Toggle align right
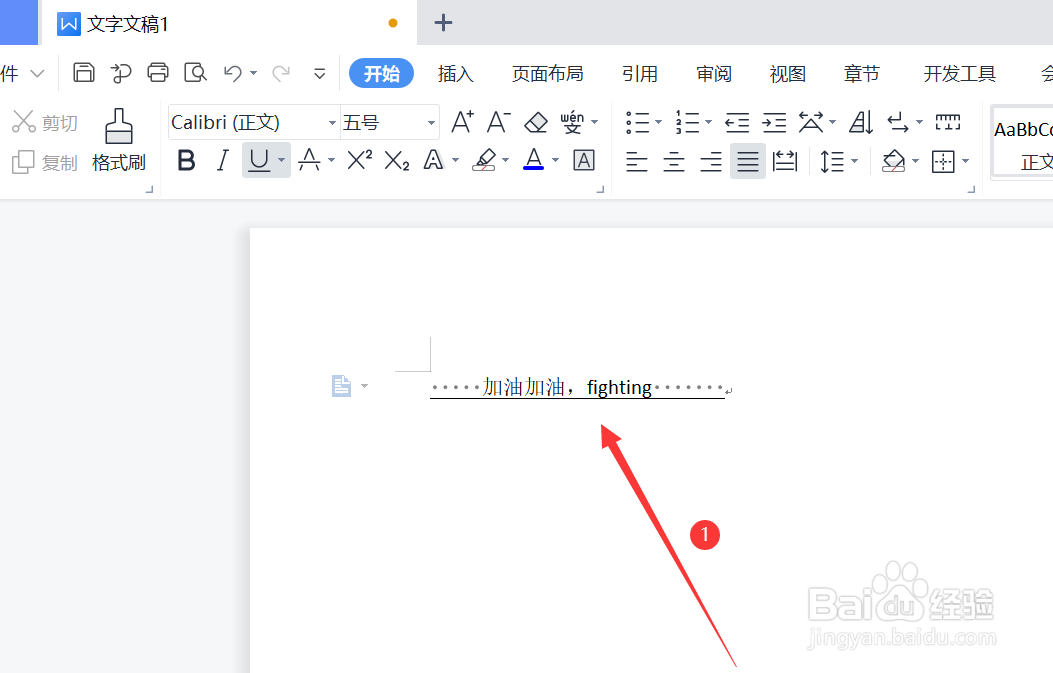 [x=711, y=161]
